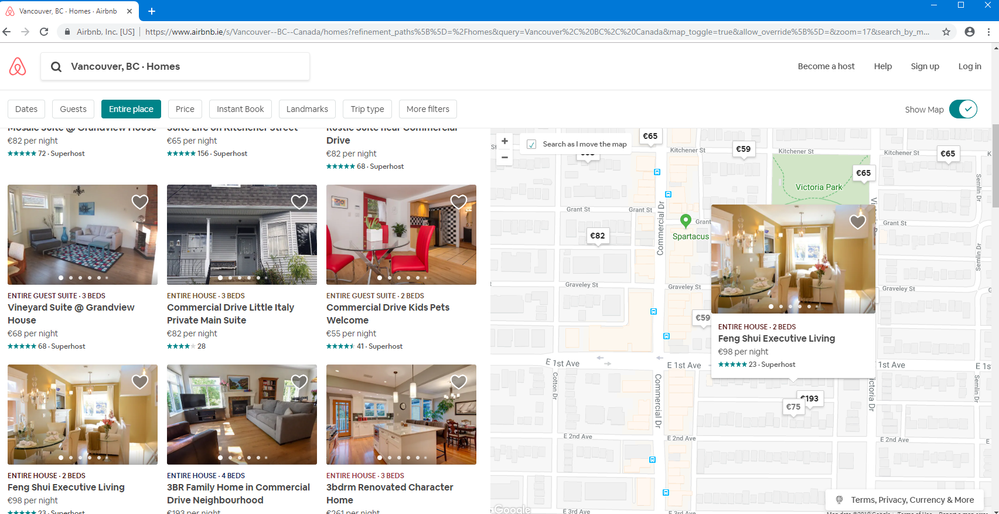Viewport: 999px width, 514px height.
Task: Heart the Commercial Drive Little Italy listing
Action: 299,202
